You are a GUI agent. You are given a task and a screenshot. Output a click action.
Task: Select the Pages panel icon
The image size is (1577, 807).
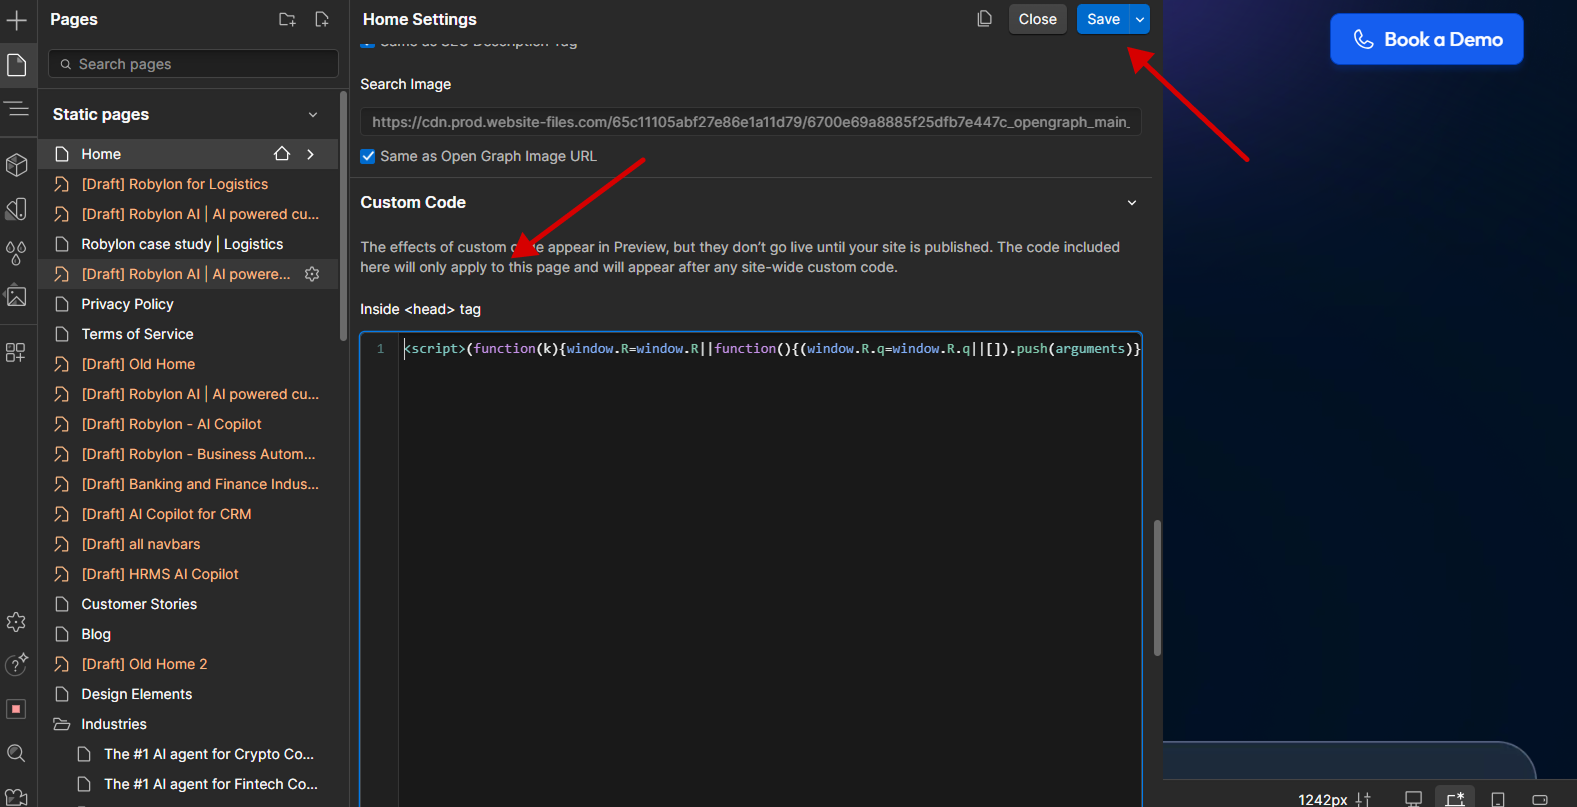(17, 65)
